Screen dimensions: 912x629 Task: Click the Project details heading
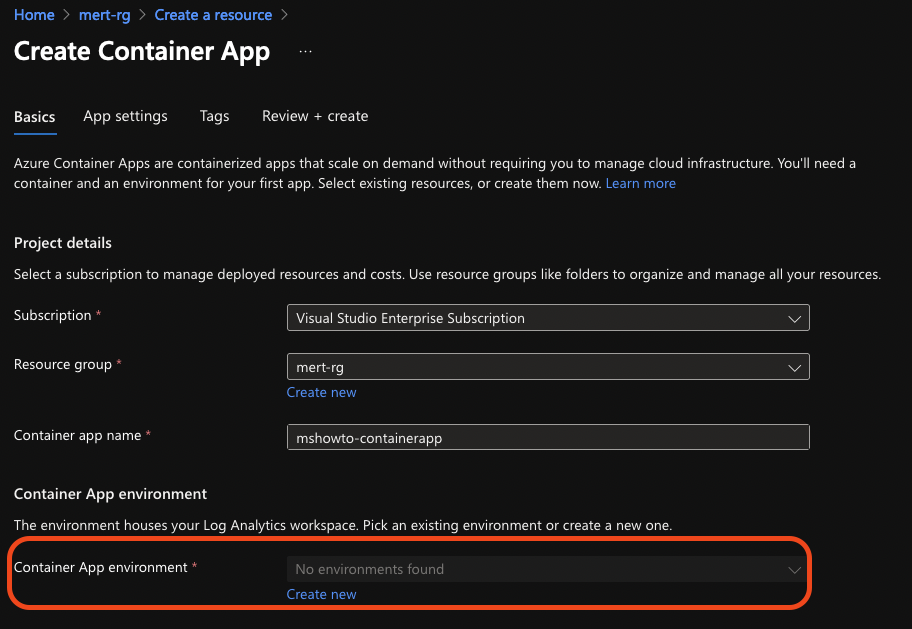63,243
